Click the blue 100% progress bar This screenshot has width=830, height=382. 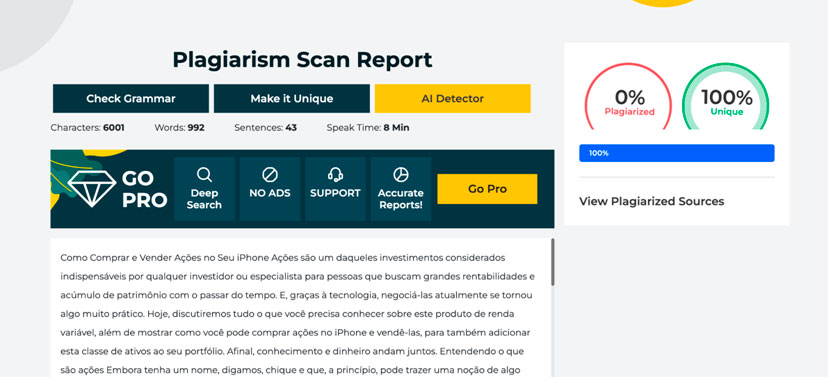[x=676, y=153]
